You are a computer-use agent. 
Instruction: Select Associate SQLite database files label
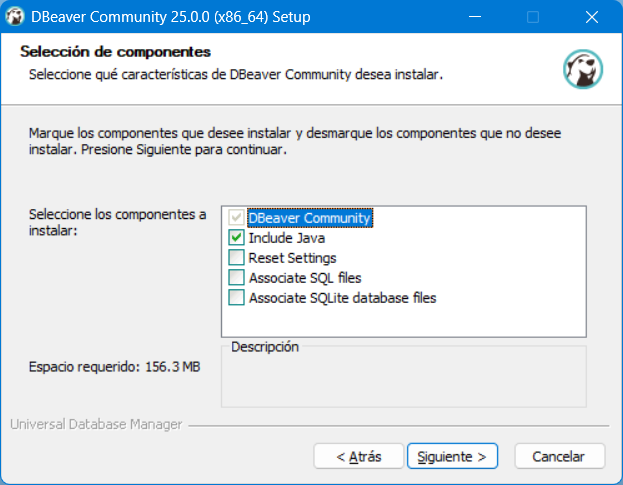(342, 298)
